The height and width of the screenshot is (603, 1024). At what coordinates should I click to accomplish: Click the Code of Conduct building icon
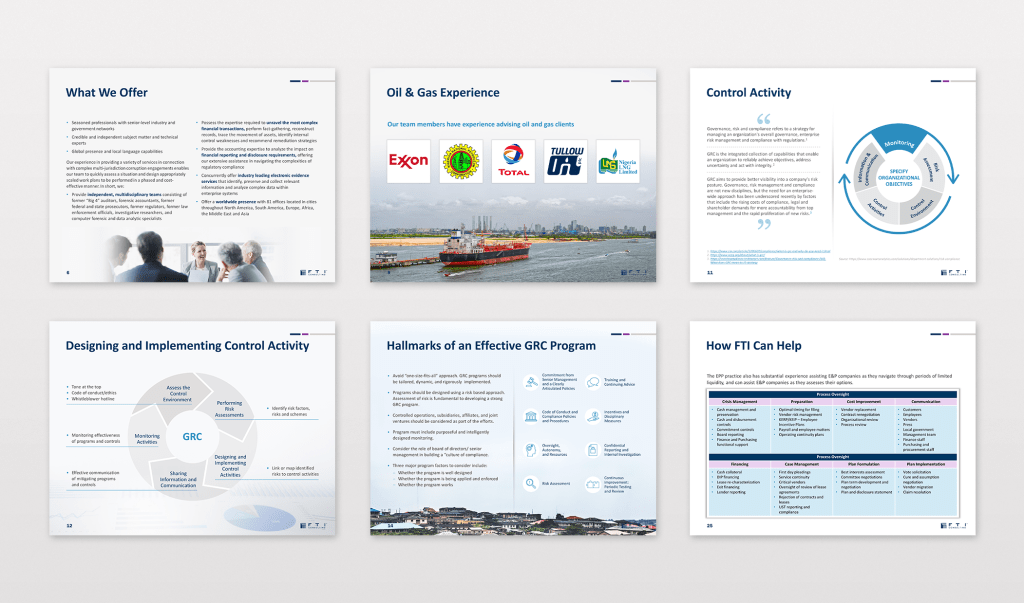pyautogui.click(x=530, y=414)
